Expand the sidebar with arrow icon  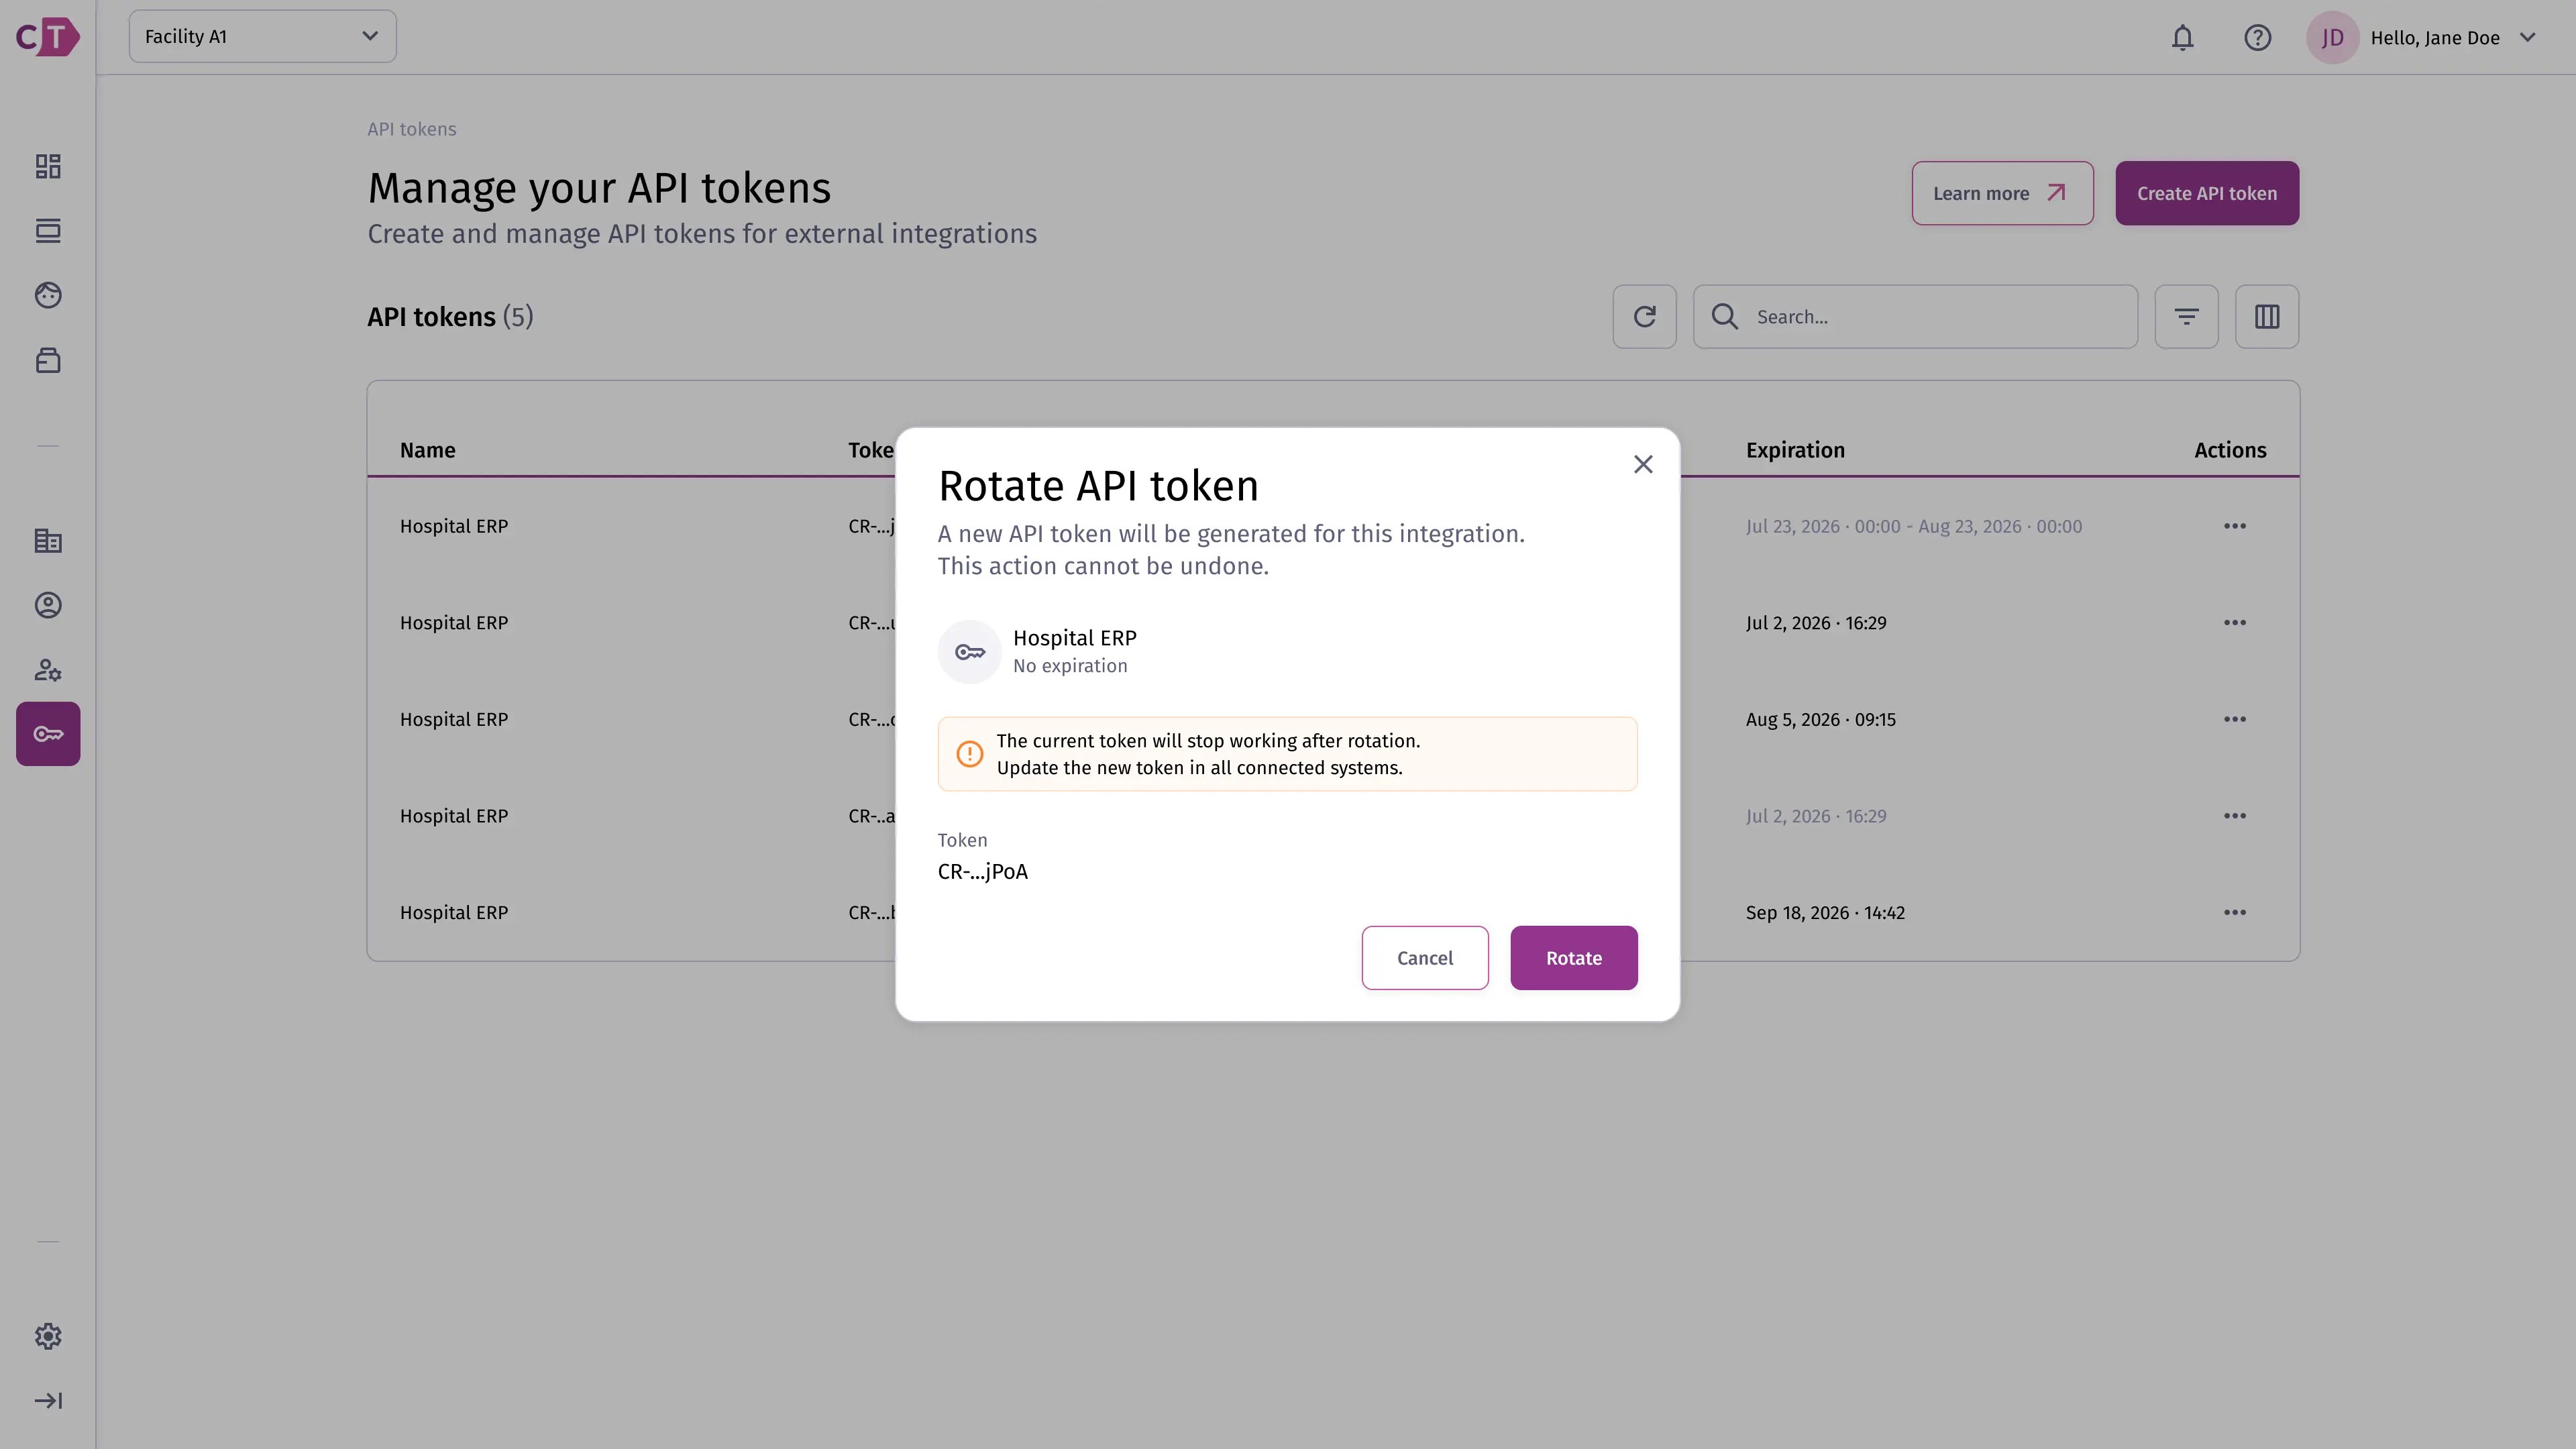point(48,1400)
